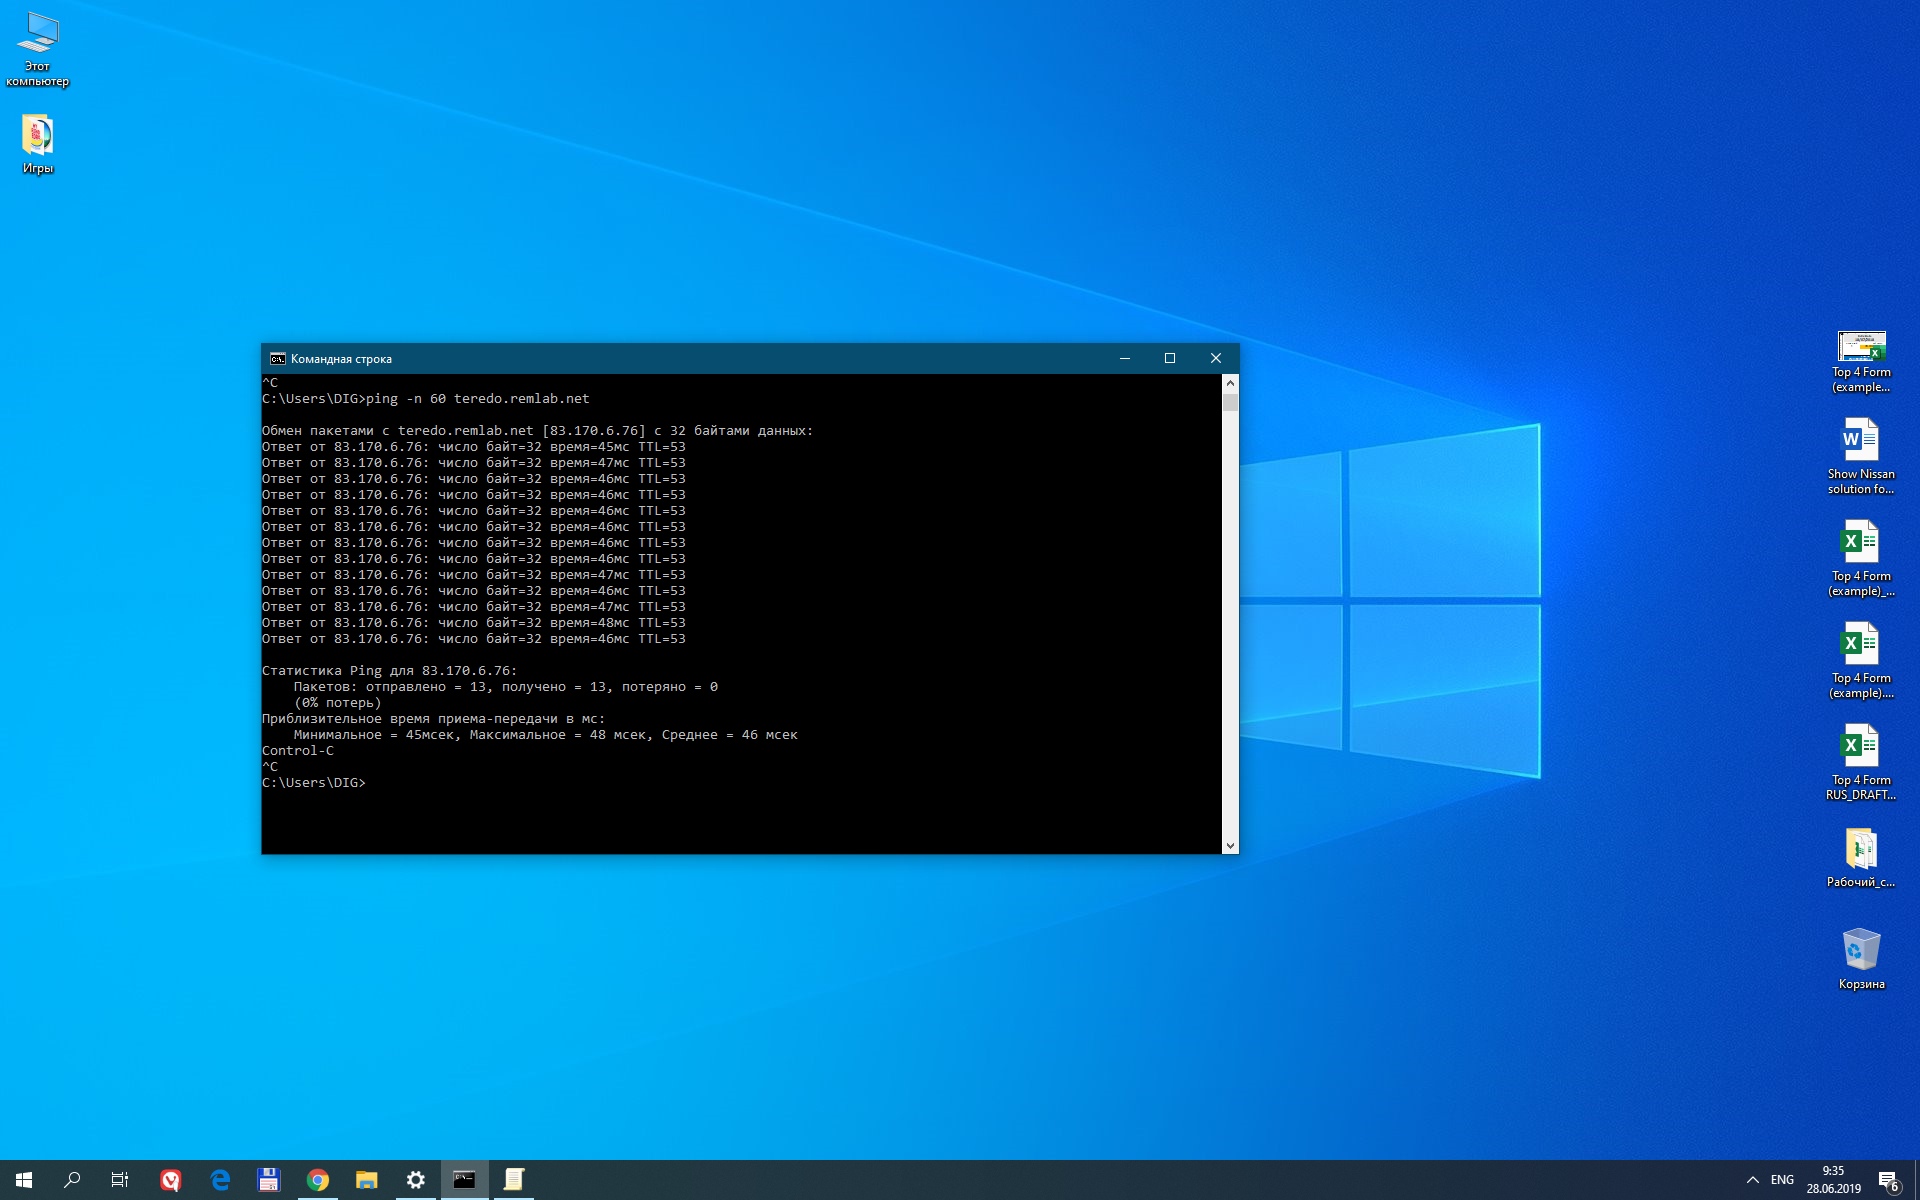1920x1200 pixels.
Task: Select the 'Top 4 Form (example...' thumbnail file
Action: coord(1860,362)
